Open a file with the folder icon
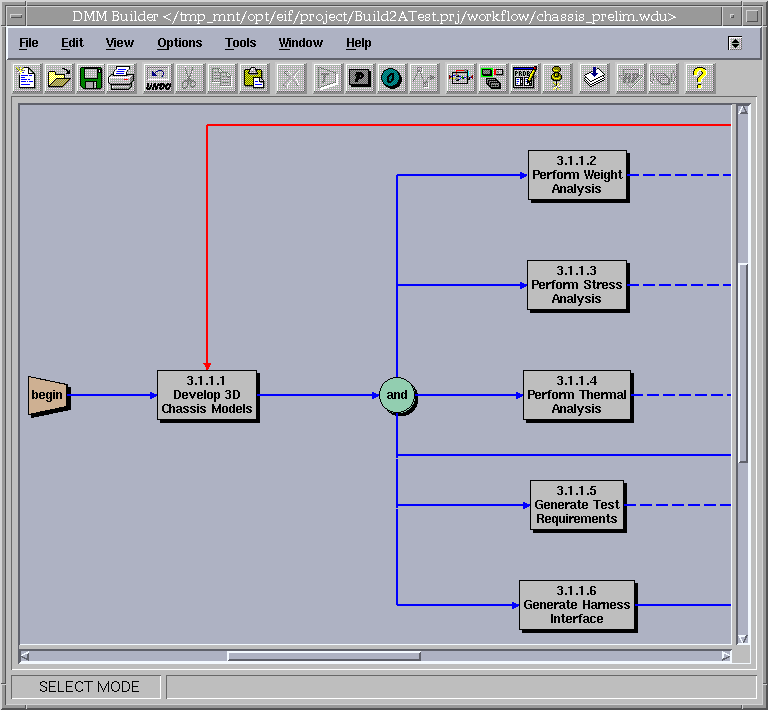Screen dimensions: 768x710 59,78
